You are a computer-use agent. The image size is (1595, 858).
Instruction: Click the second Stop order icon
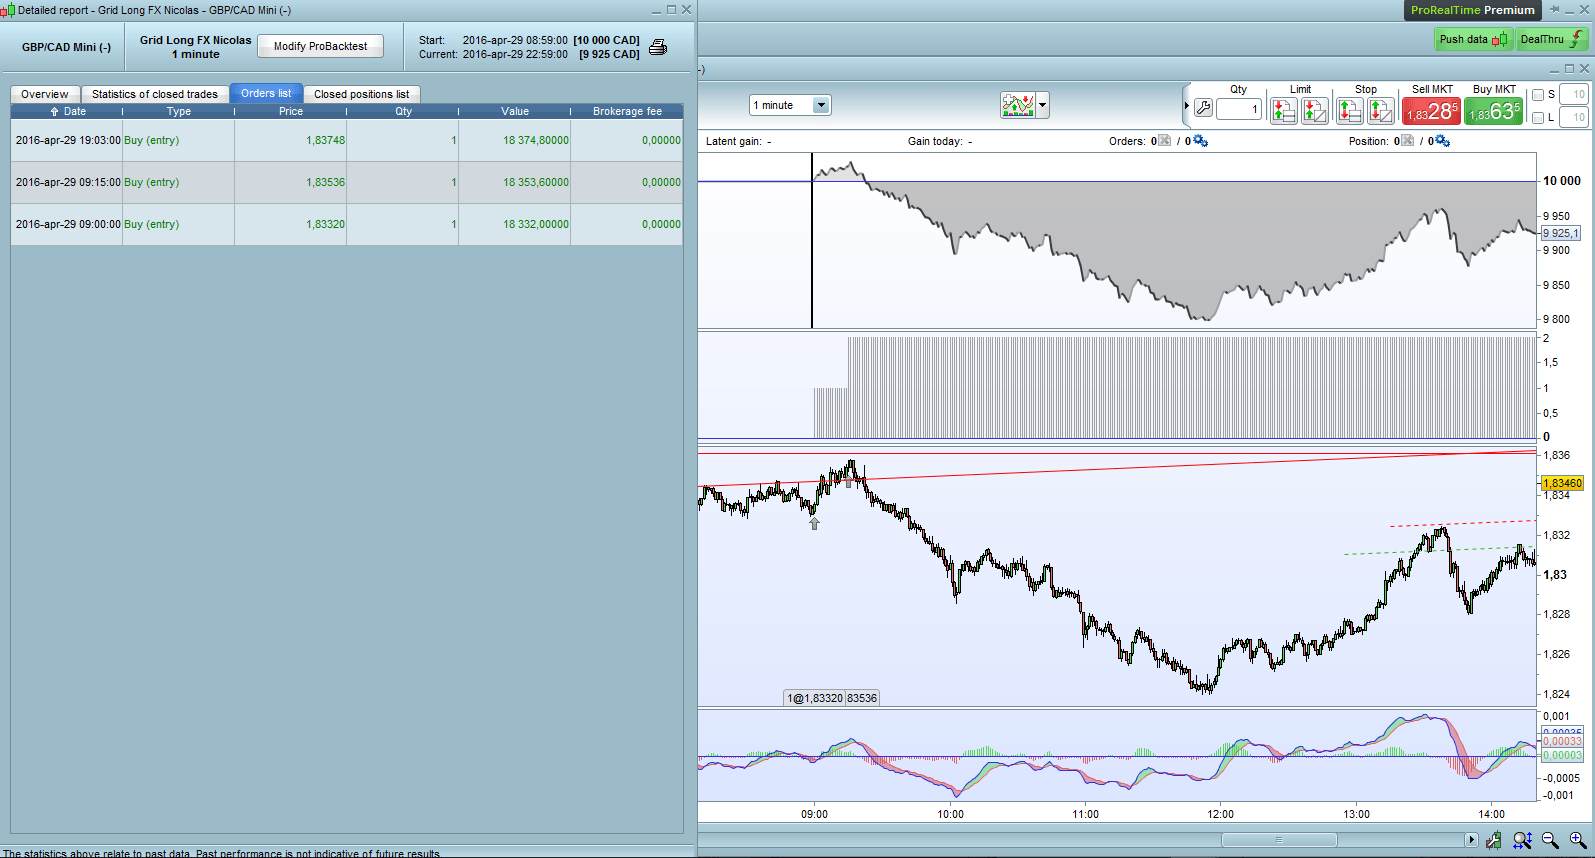point(1380,111)
